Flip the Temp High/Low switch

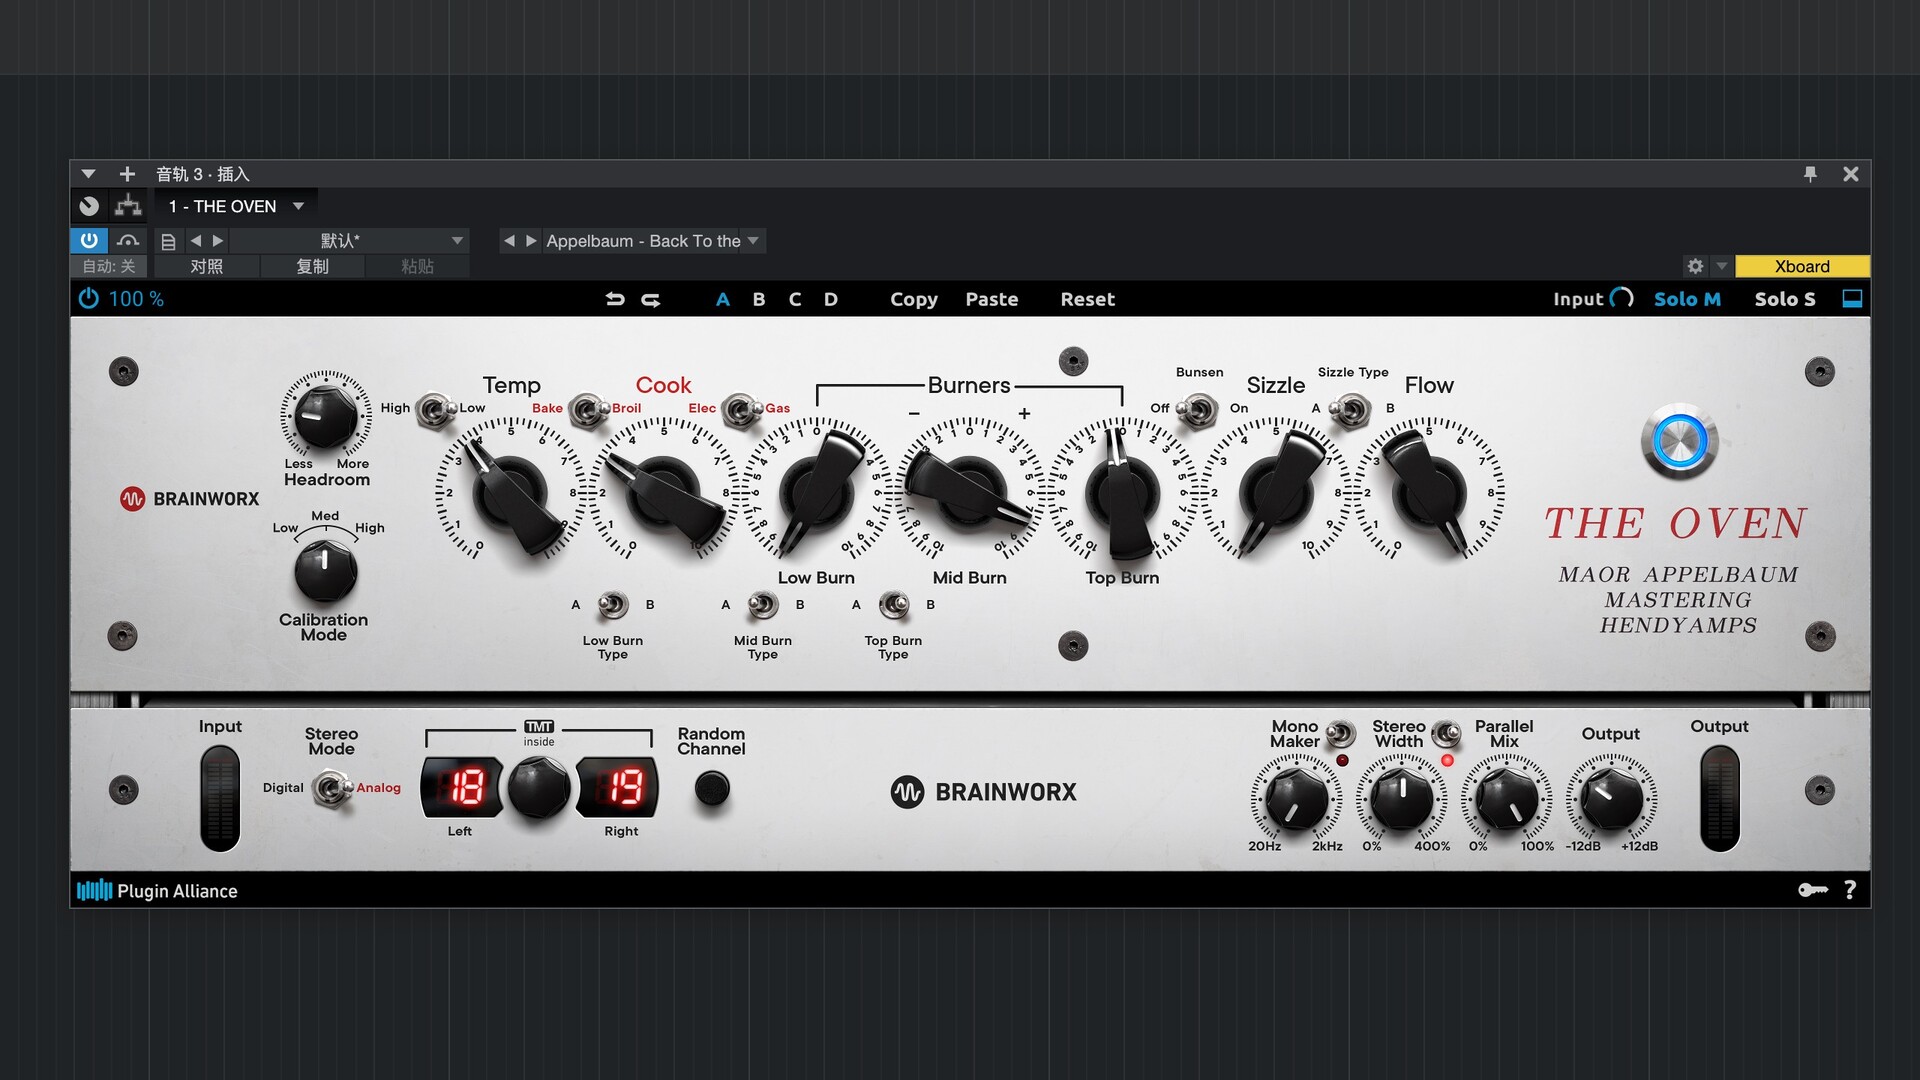pos(434,409)
